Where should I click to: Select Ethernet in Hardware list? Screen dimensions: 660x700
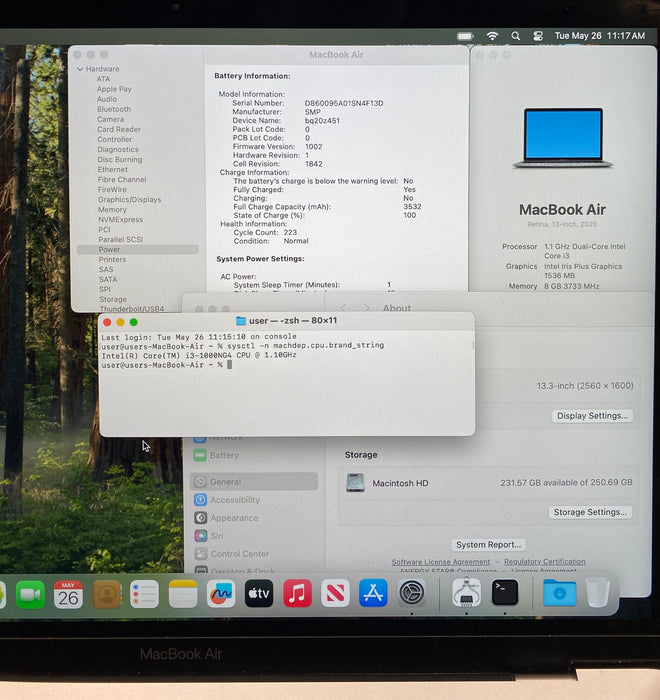click(x=113, y=170)
